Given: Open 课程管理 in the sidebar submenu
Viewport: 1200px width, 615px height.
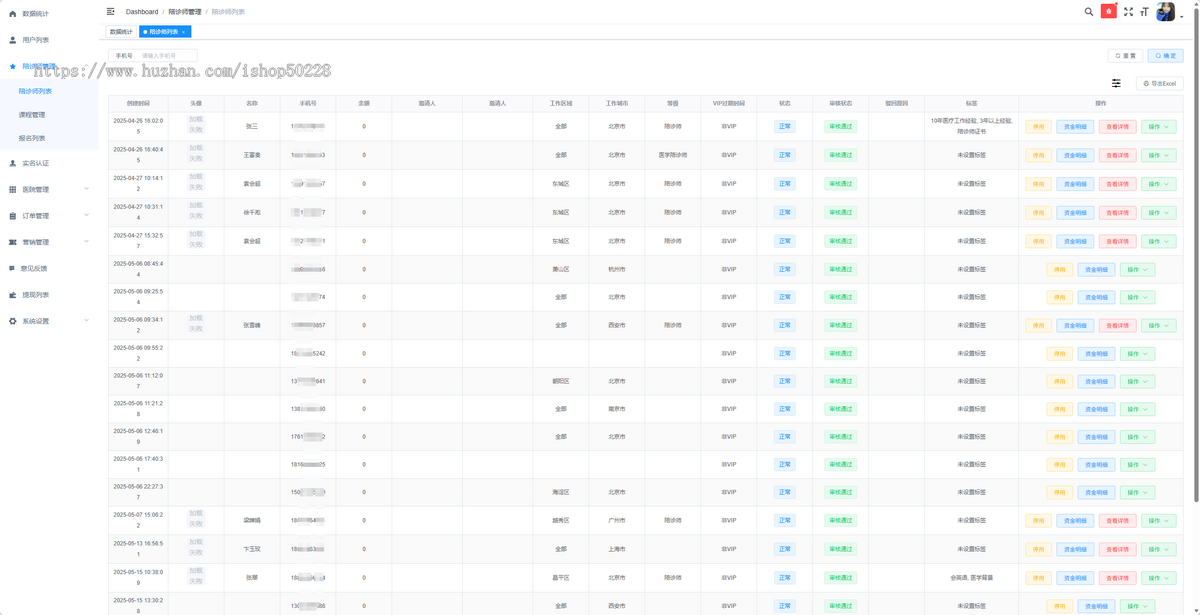Looking at the screenshot, I should 32,115.
